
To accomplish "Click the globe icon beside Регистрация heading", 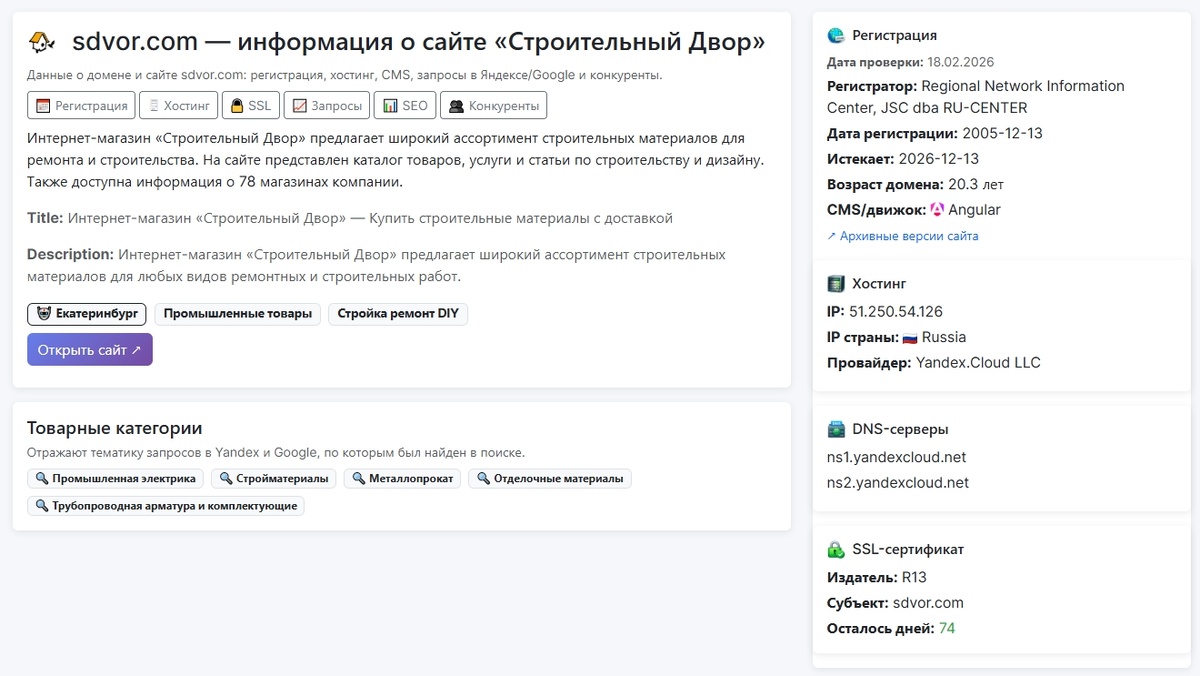I will click(x=835, y=34).
